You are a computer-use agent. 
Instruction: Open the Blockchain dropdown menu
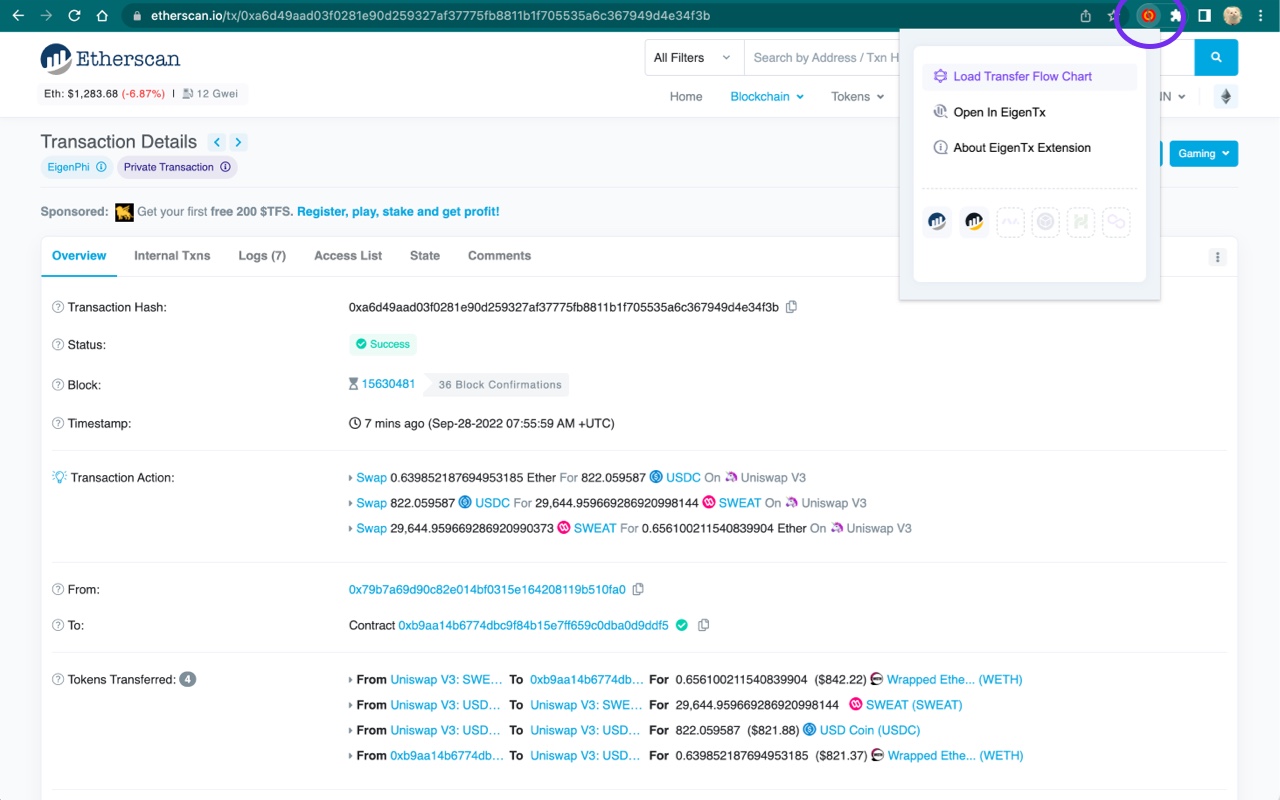coord(766,97)
